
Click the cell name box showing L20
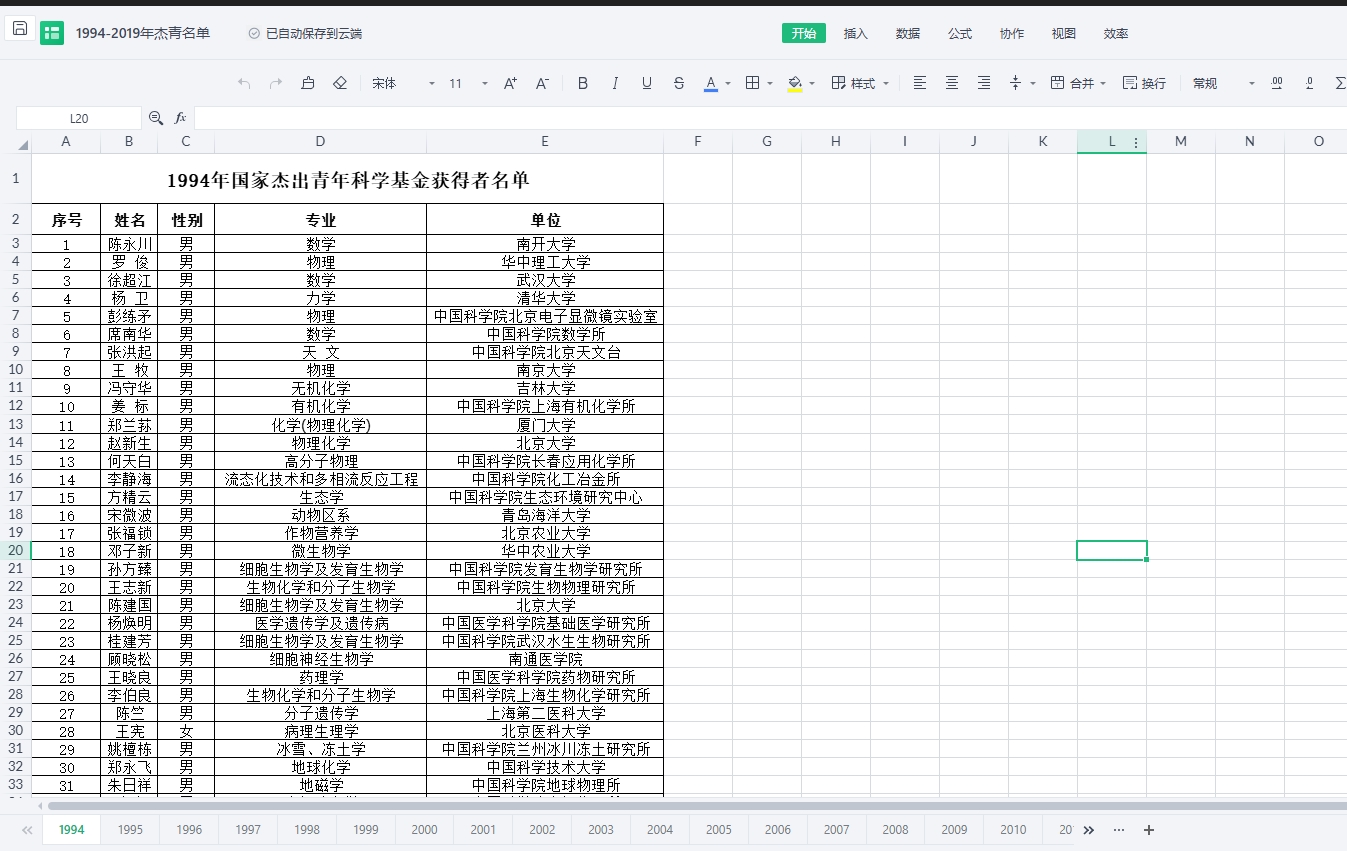coord(79,118)
